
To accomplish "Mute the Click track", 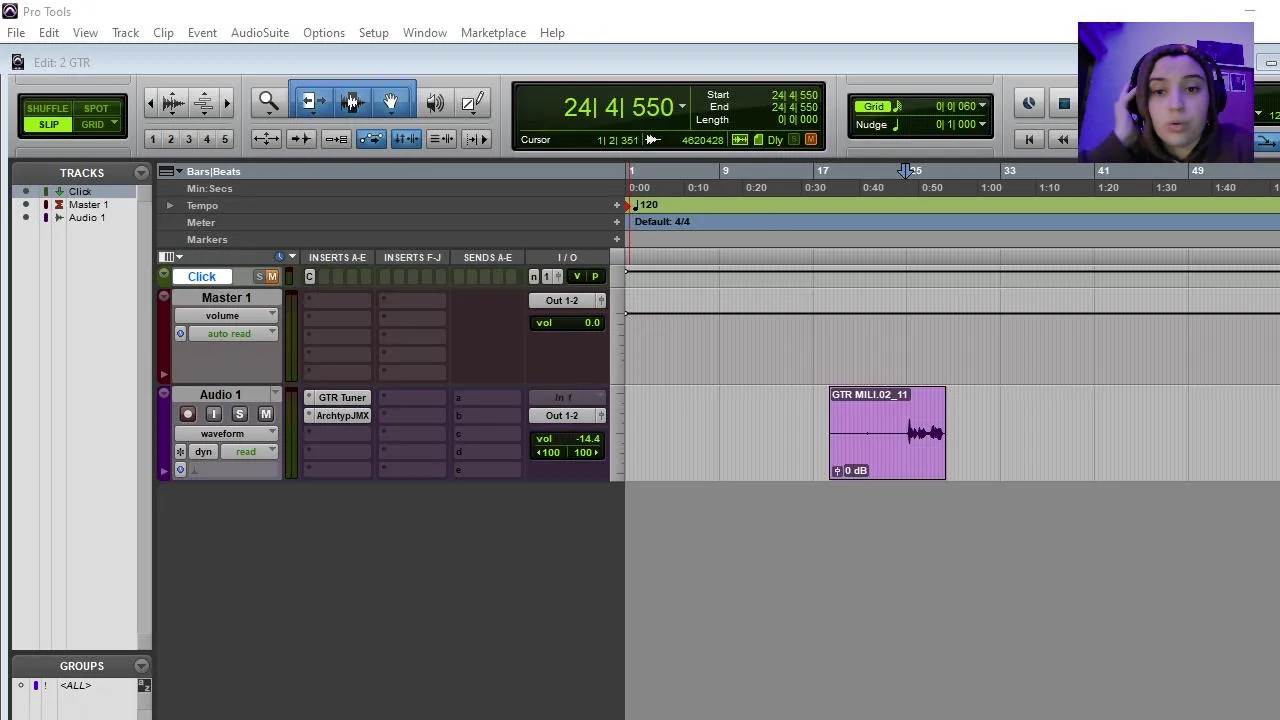I will click(x=272, y=277).
